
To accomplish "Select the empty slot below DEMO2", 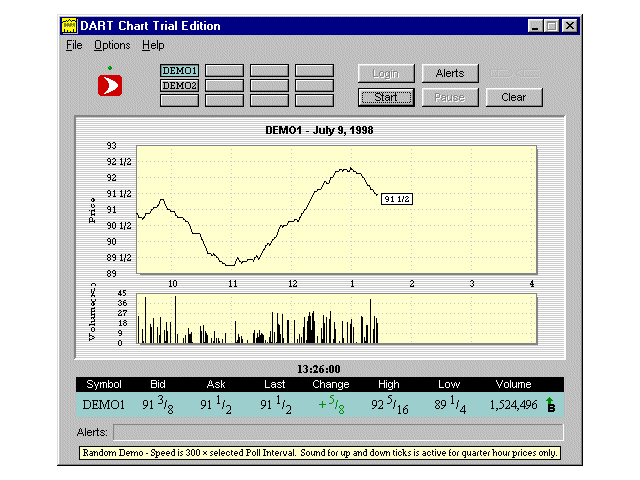I will click(x=180, y=100).
